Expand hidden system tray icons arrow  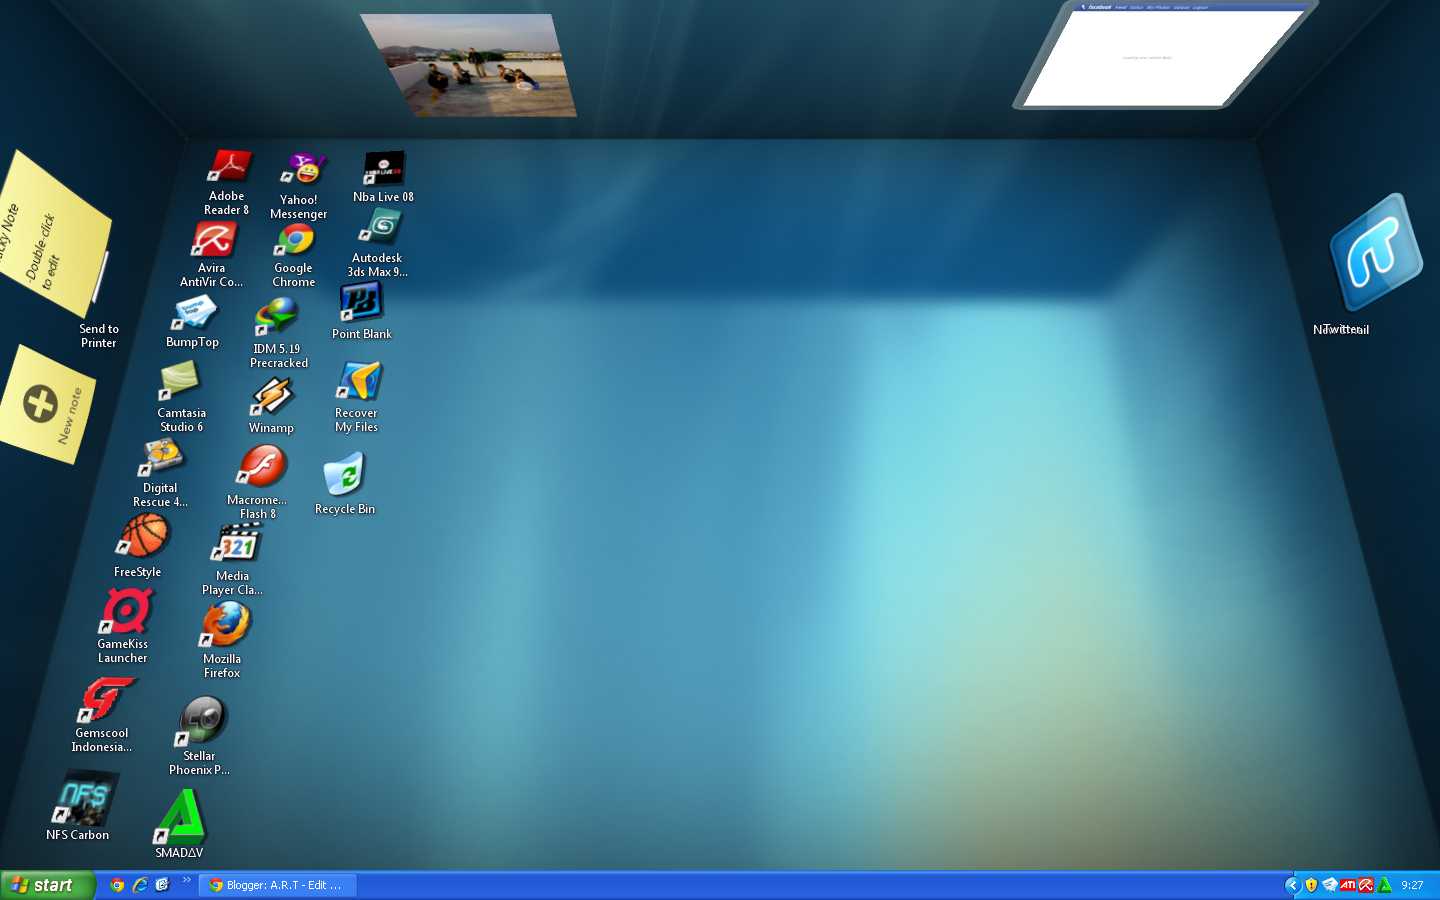coord(1291,885)
